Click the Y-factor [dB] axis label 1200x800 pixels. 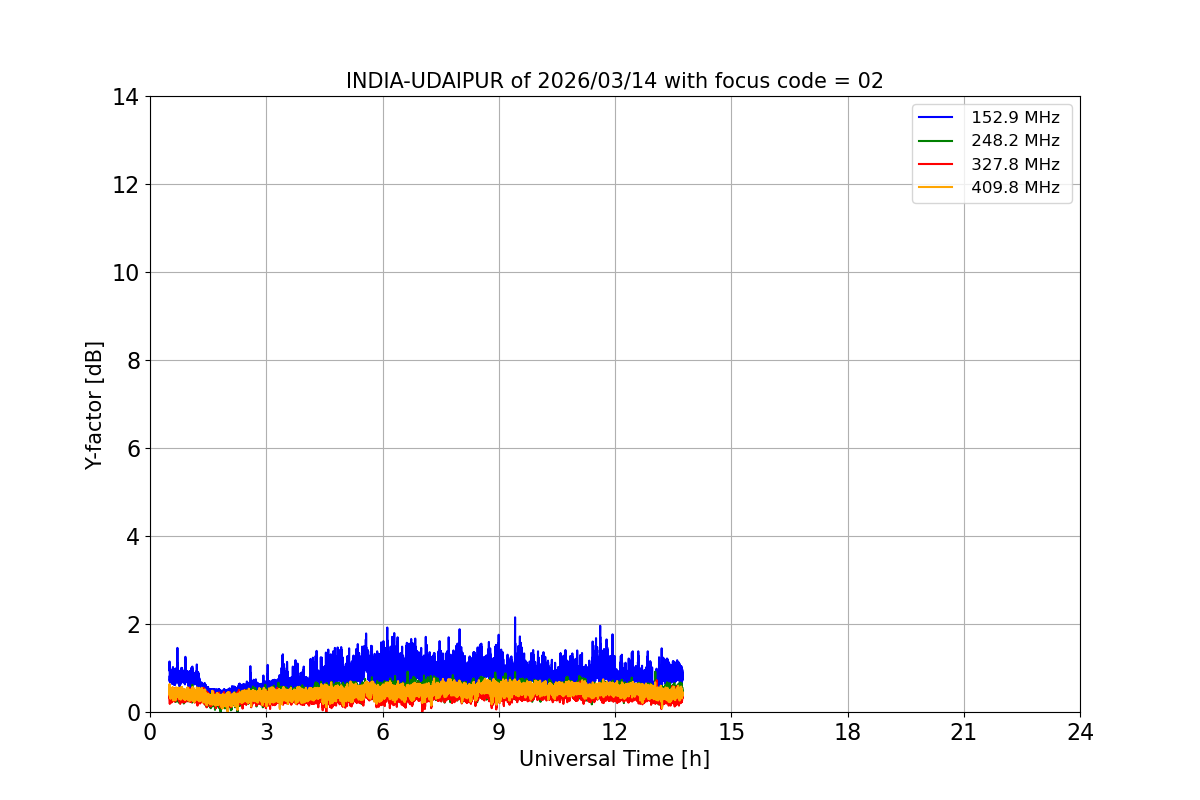click(94, 405)
